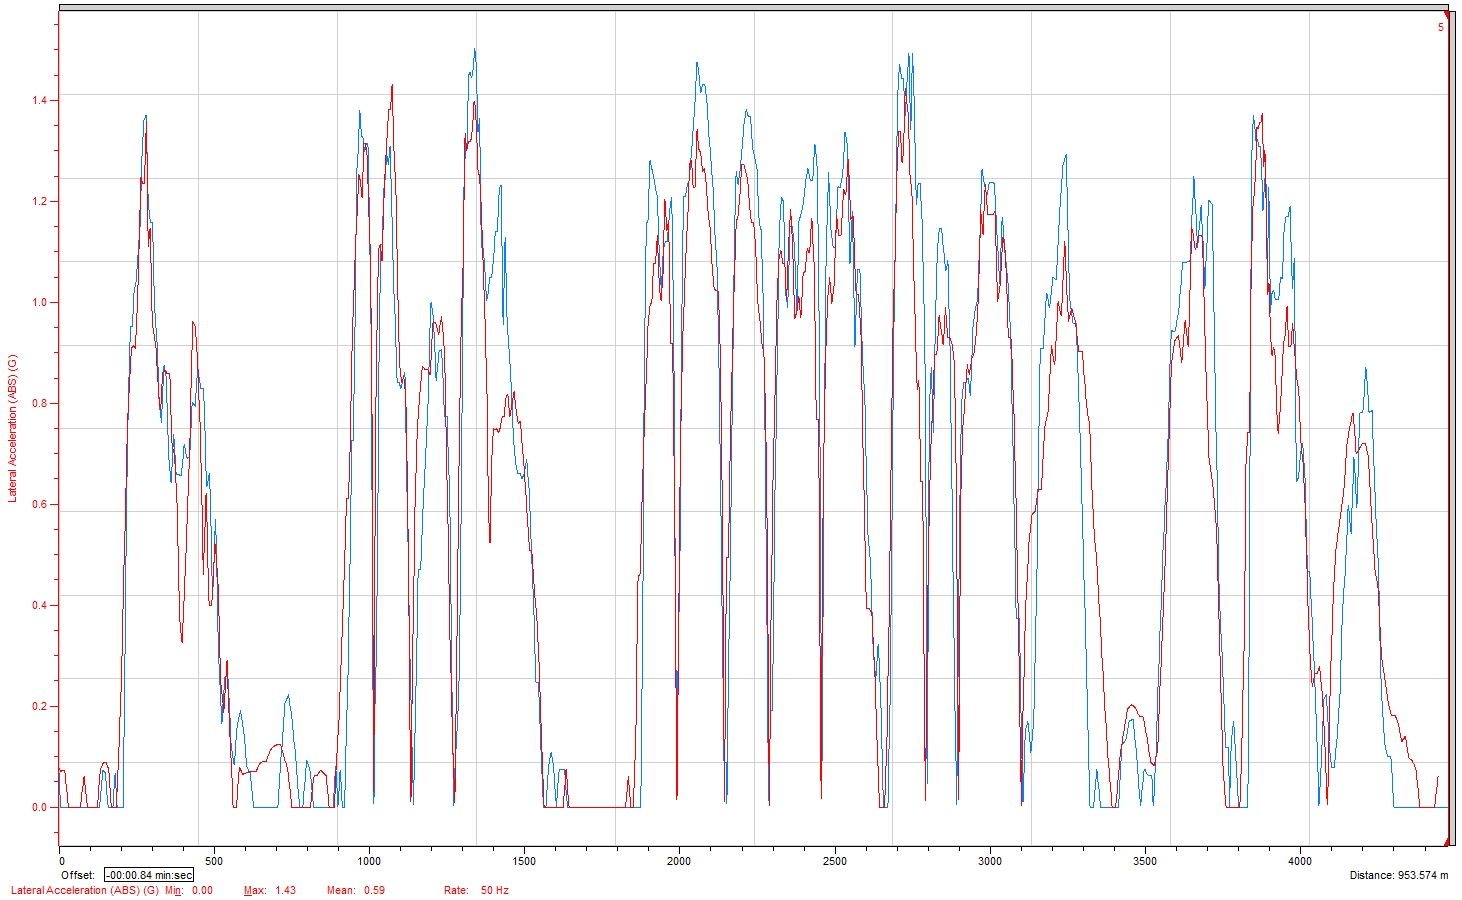Click the 2000 tick on distance axis
The height and width of the screenshot is (900, 1462).
coord(679,861)
